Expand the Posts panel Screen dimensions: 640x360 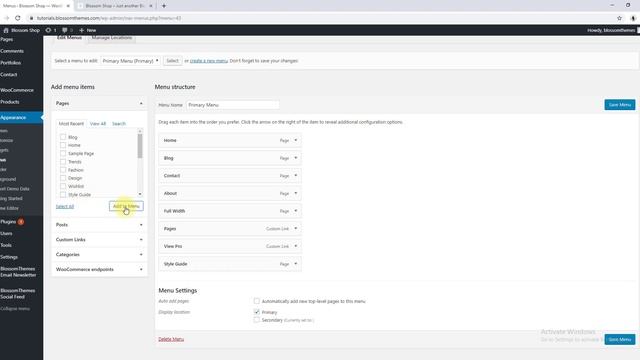pyautogui.click(x=141, y=224)
